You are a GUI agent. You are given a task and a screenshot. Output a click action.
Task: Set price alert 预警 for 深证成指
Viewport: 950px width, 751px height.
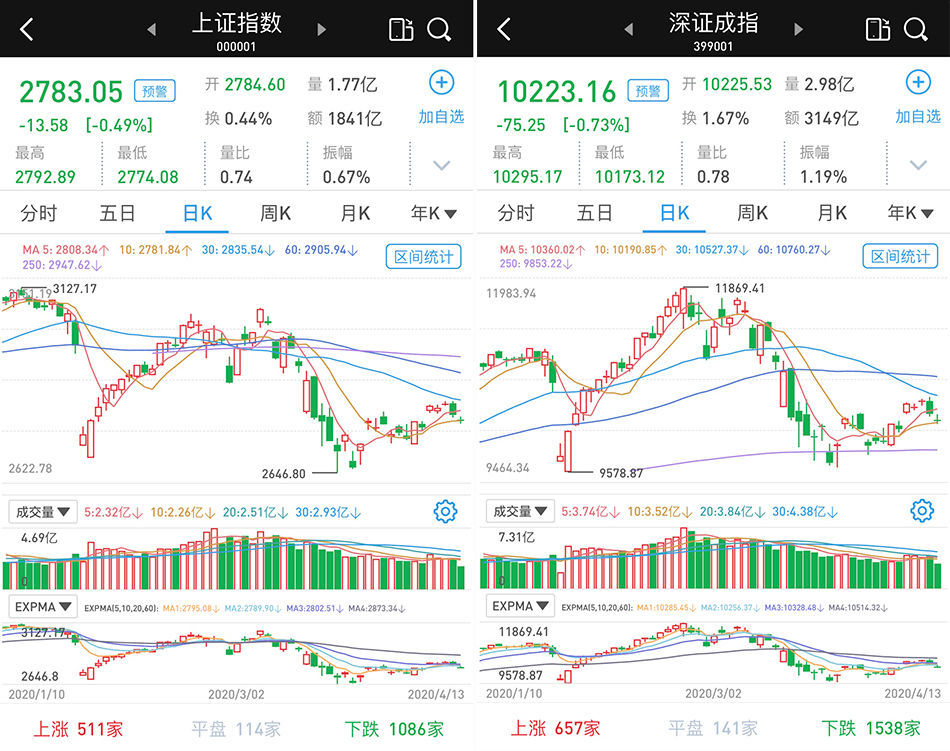648,91
